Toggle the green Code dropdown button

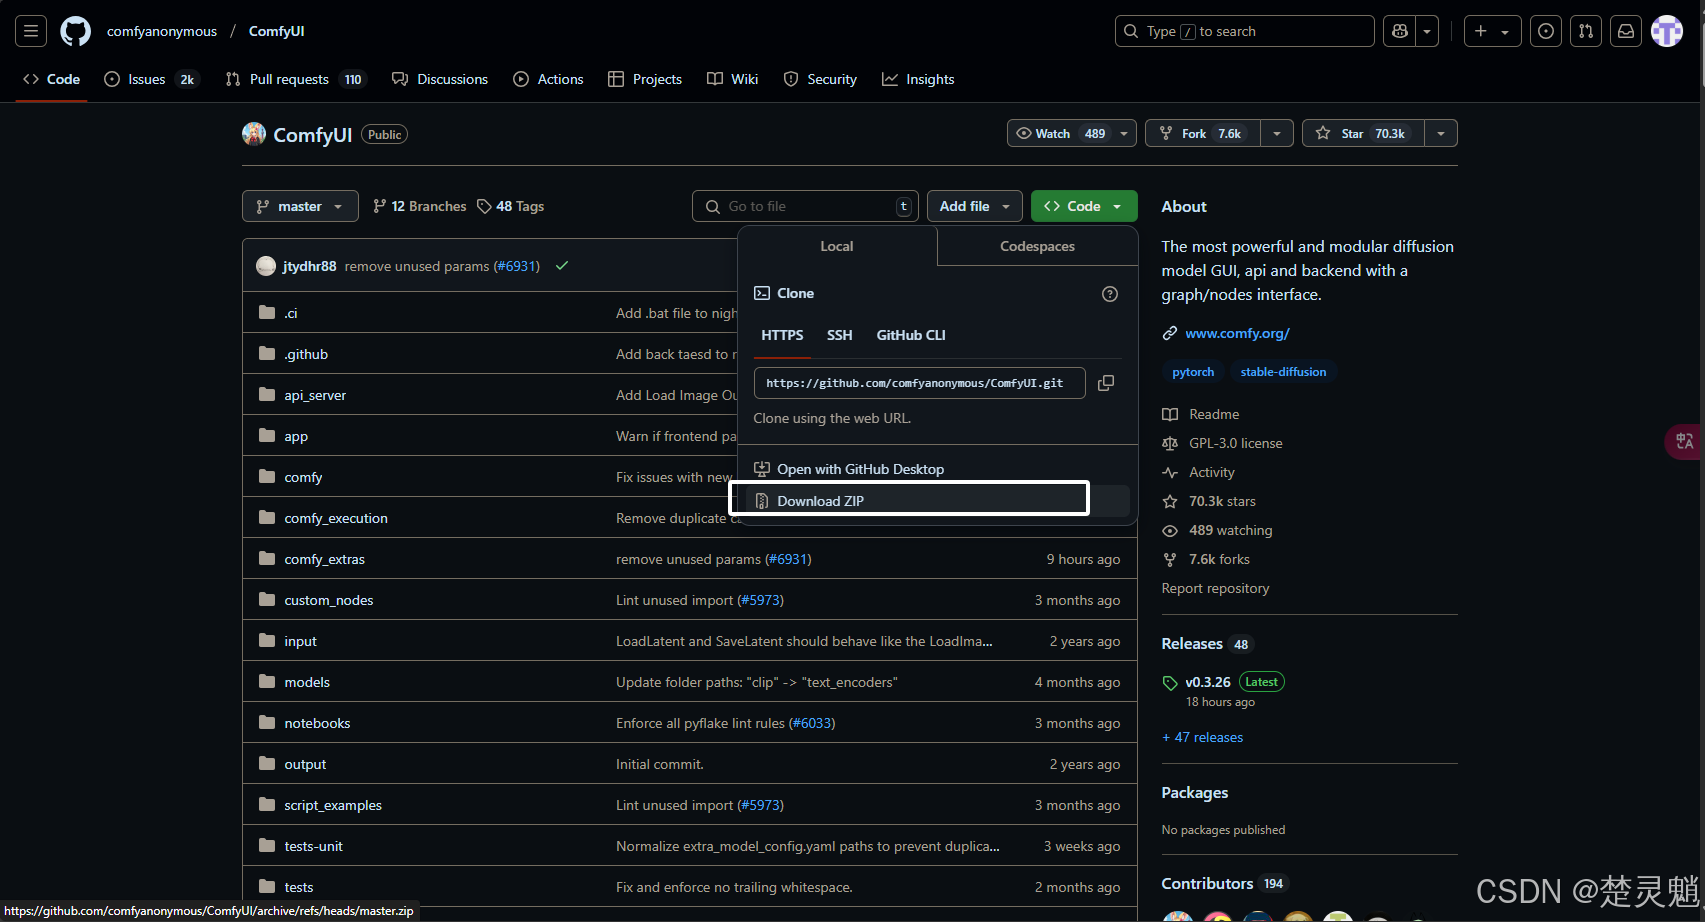tap(1084, 206)
